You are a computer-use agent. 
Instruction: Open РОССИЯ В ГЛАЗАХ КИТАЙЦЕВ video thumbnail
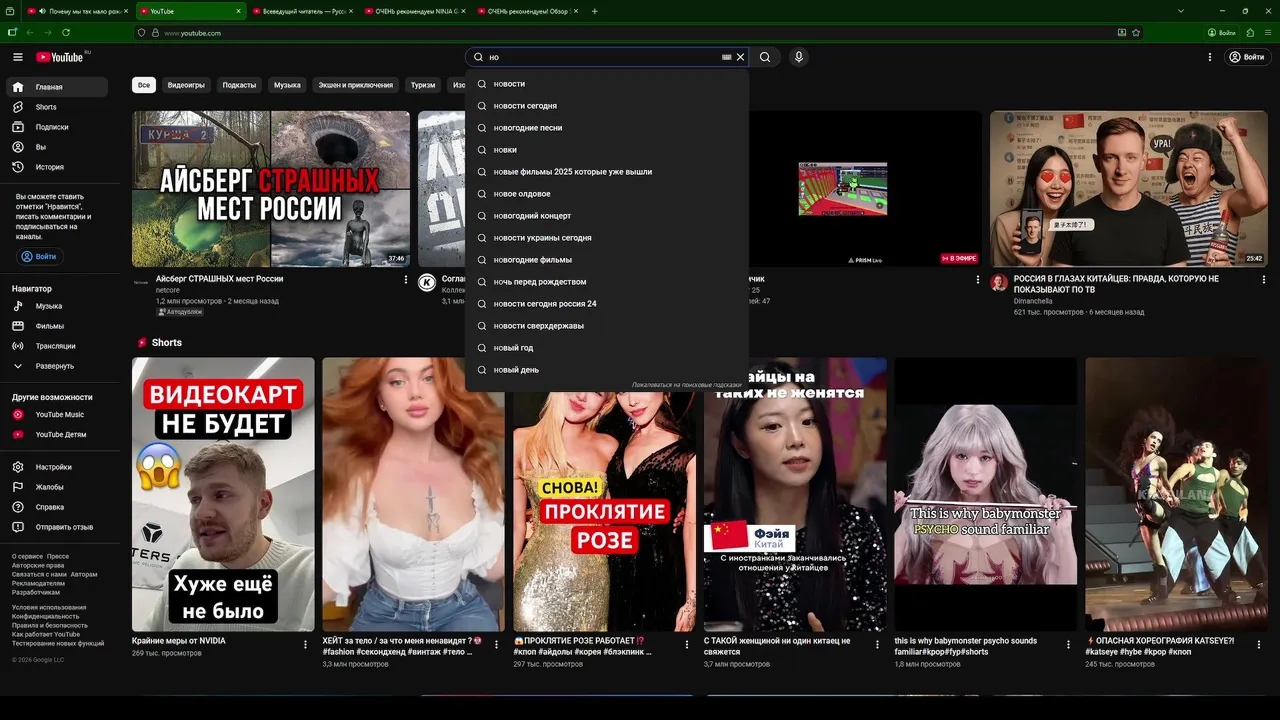coord(1129,189)
